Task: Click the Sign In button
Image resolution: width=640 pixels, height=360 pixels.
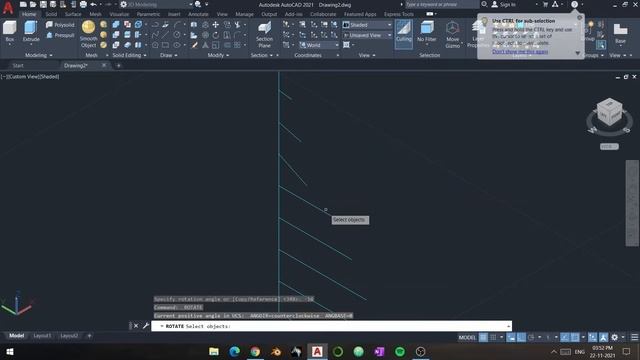Action: tap(504, 4)
